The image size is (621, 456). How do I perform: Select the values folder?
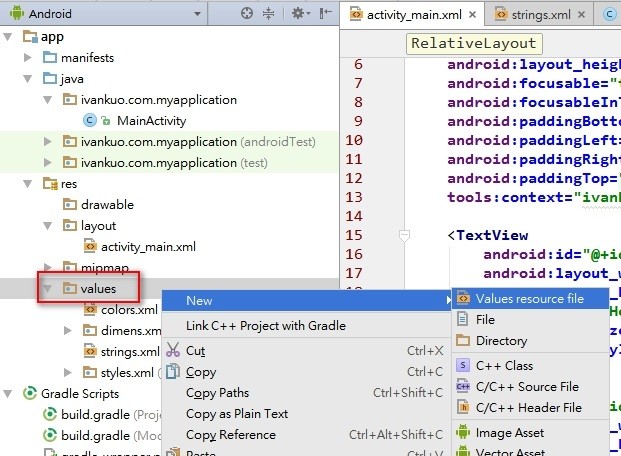pos(98,289)
